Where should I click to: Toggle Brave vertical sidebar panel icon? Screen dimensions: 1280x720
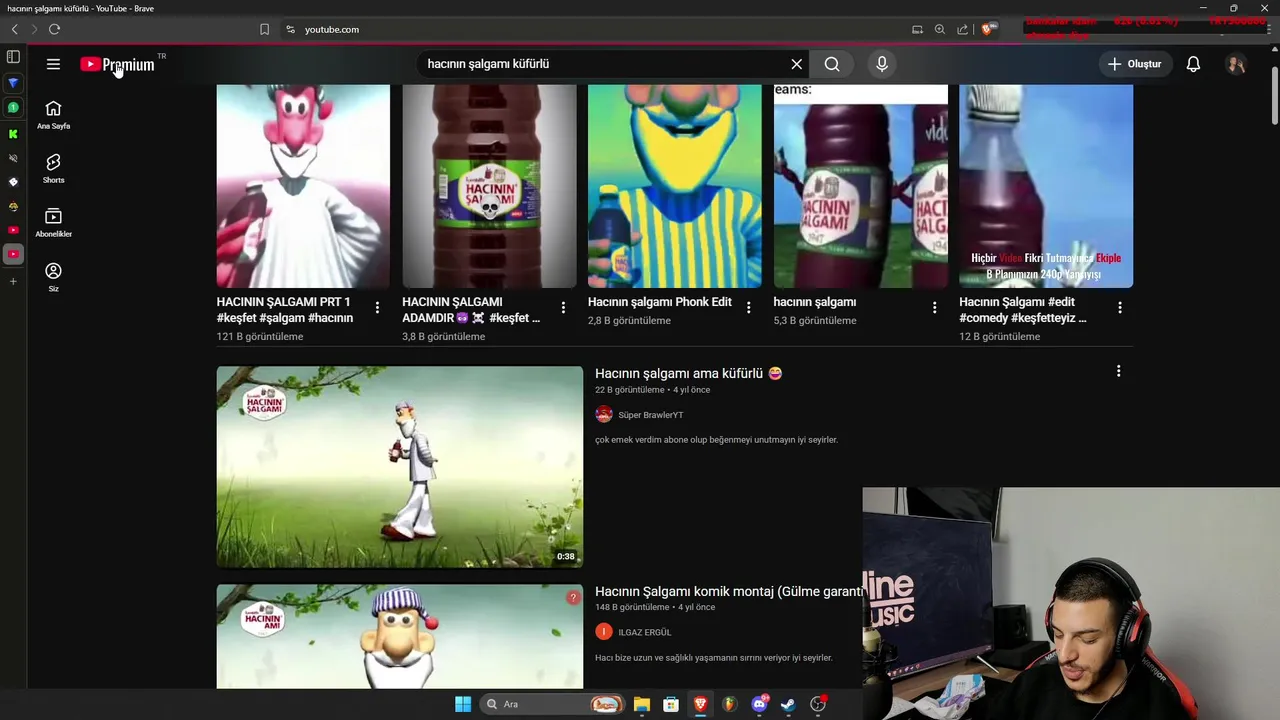point(13,57)
